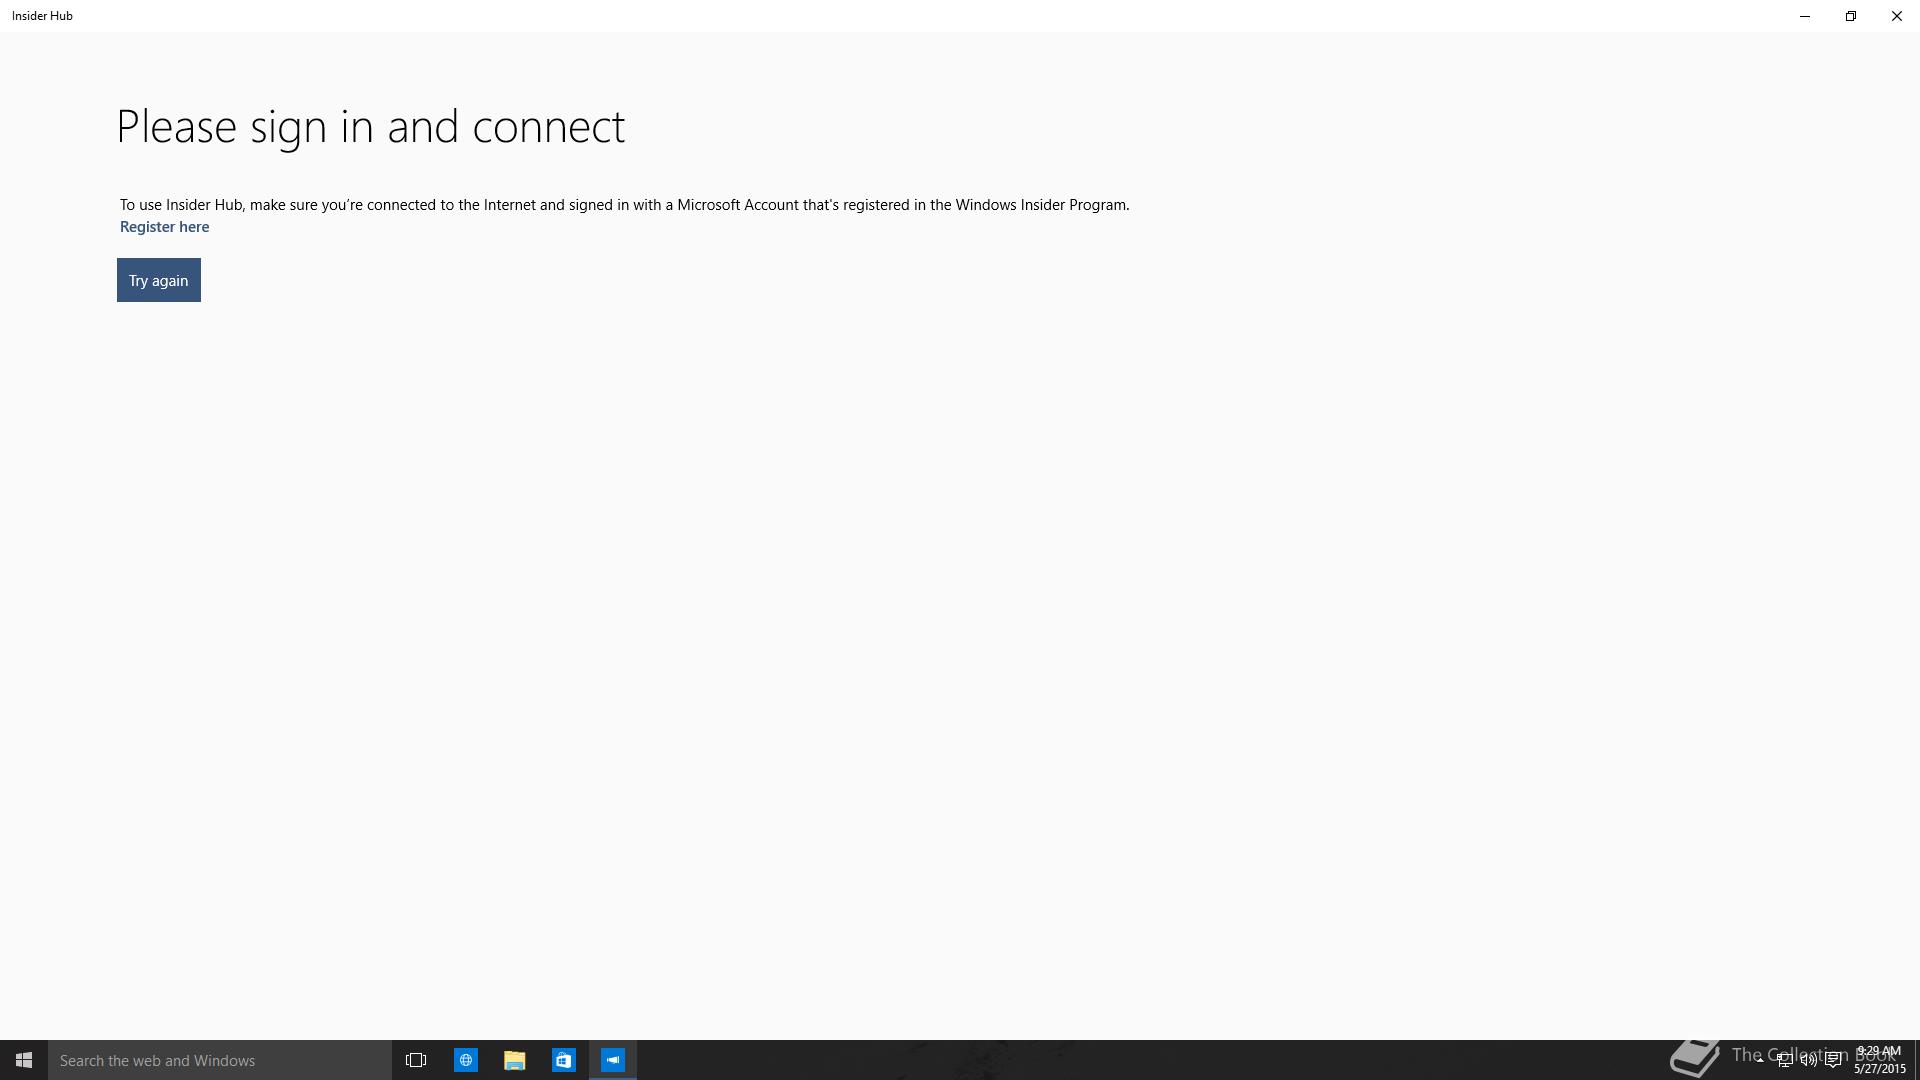1920x1080 pixels.
Task: Open the network status tray icon
Action: point(1784,1060)
